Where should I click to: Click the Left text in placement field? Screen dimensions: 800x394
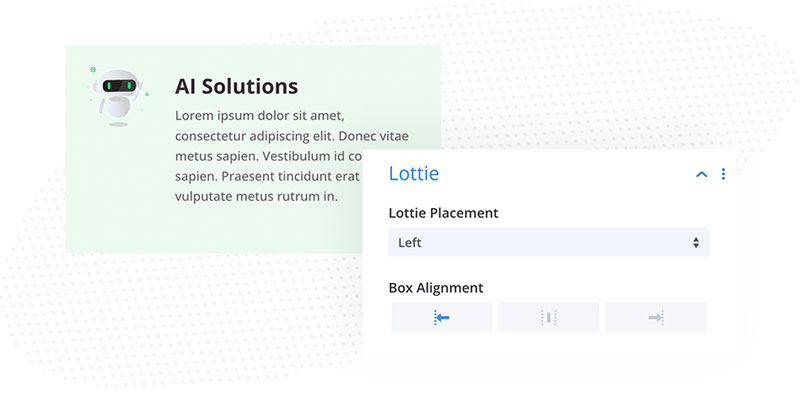410,242
